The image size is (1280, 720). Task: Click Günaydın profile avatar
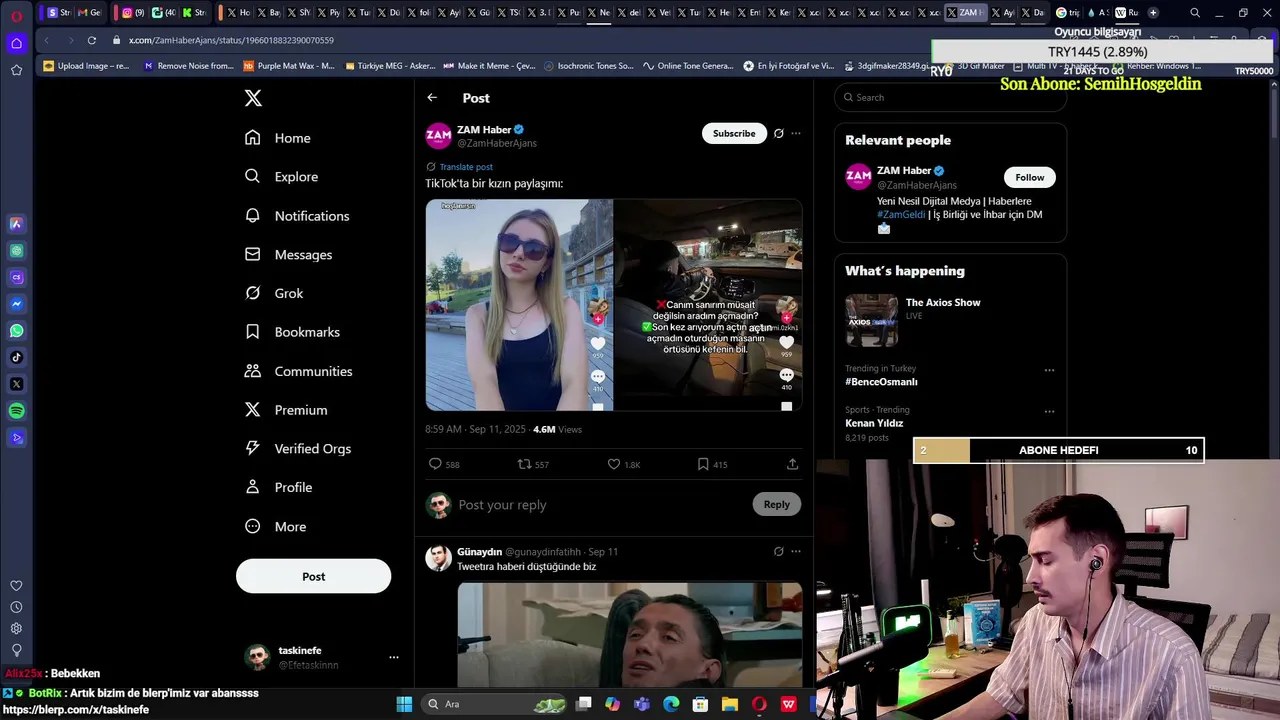438,558
